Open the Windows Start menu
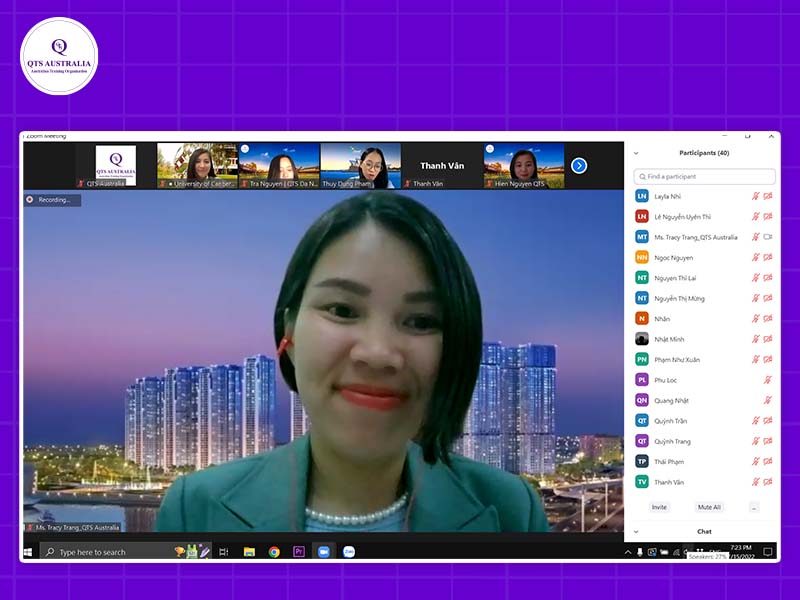Image resolution: width=800 pixels, height=600 pixels. pyautogui.click(x=28, y=552)
